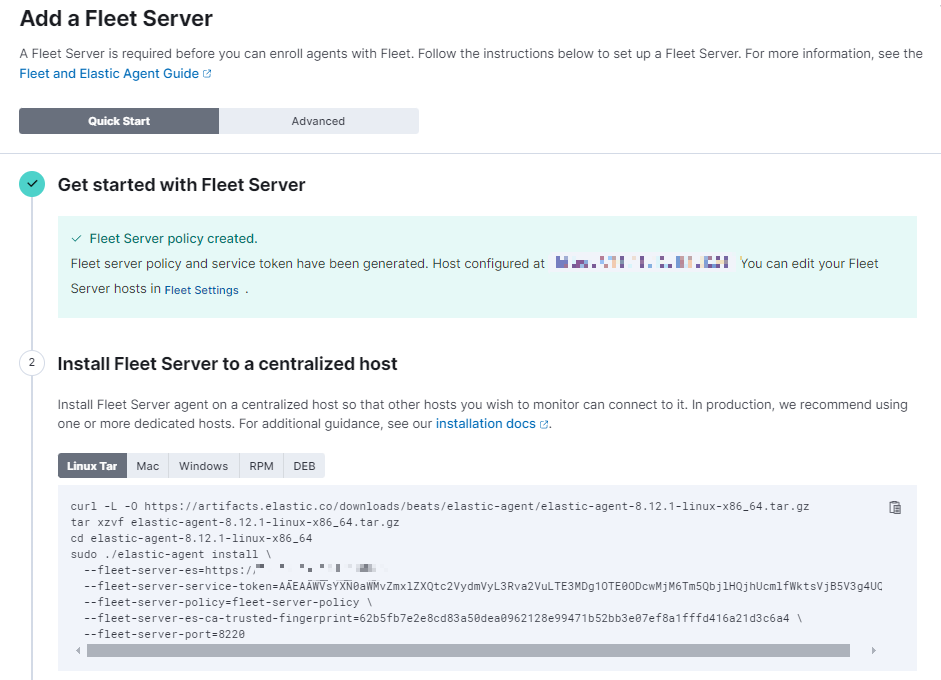941x680 pixels.
Task: Click the --fleet-server-policy line
Action: point(228,602)
